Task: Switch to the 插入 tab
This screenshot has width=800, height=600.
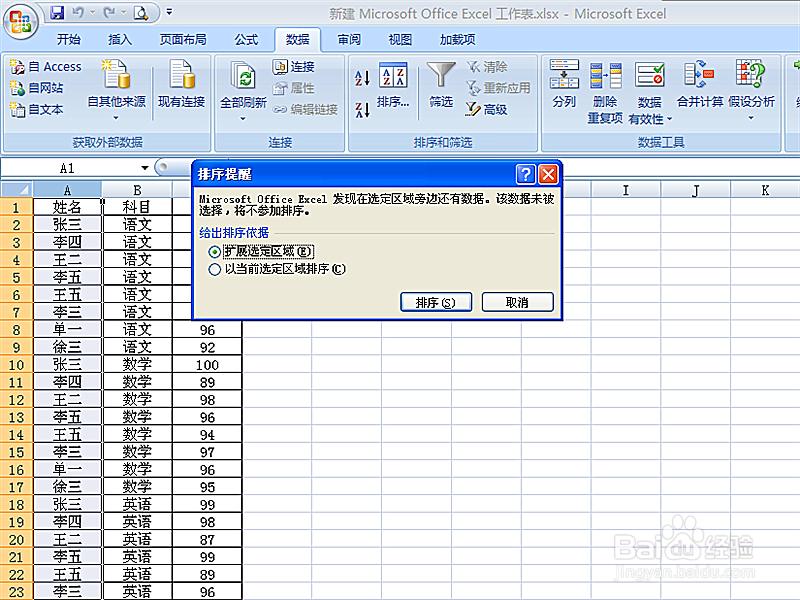Action: pyautogui.click(x=120, y=40)
